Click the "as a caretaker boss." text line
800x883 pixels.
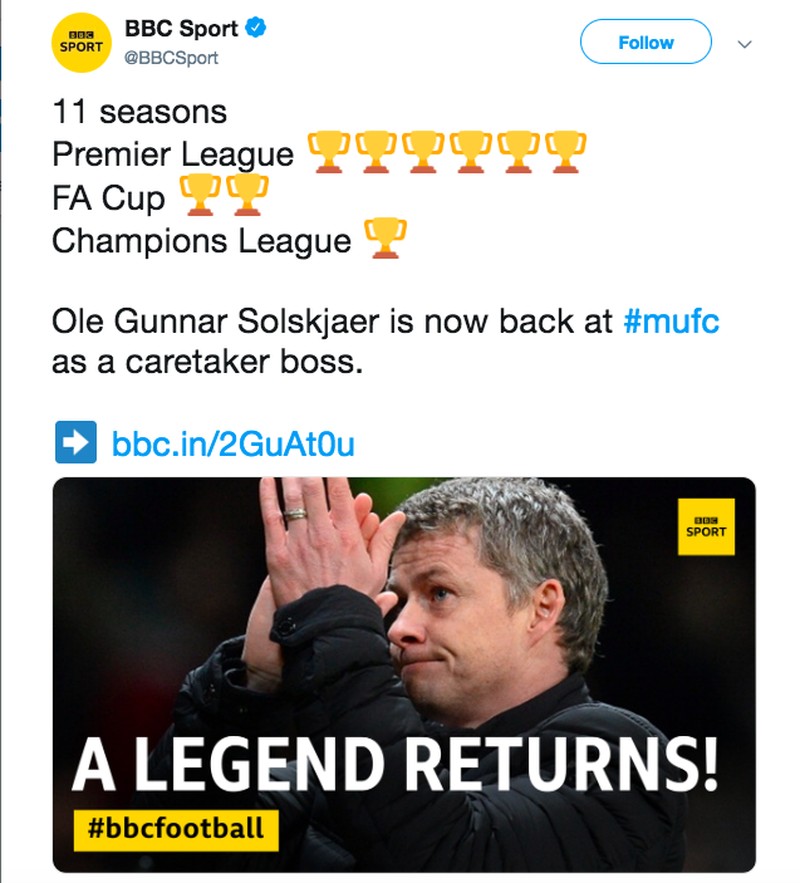[x=207, y=362]
